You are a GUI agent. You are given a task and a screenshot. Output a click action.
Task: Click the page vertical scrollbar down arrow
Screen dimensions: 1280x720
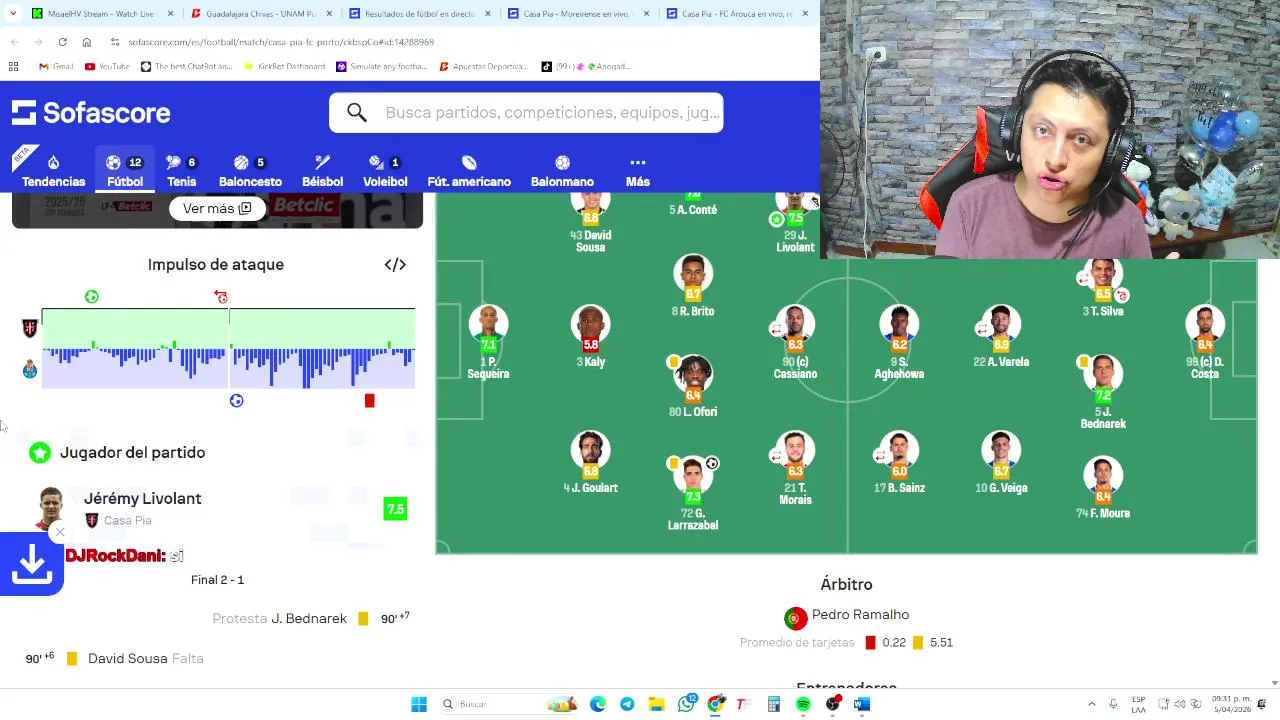1274,683
